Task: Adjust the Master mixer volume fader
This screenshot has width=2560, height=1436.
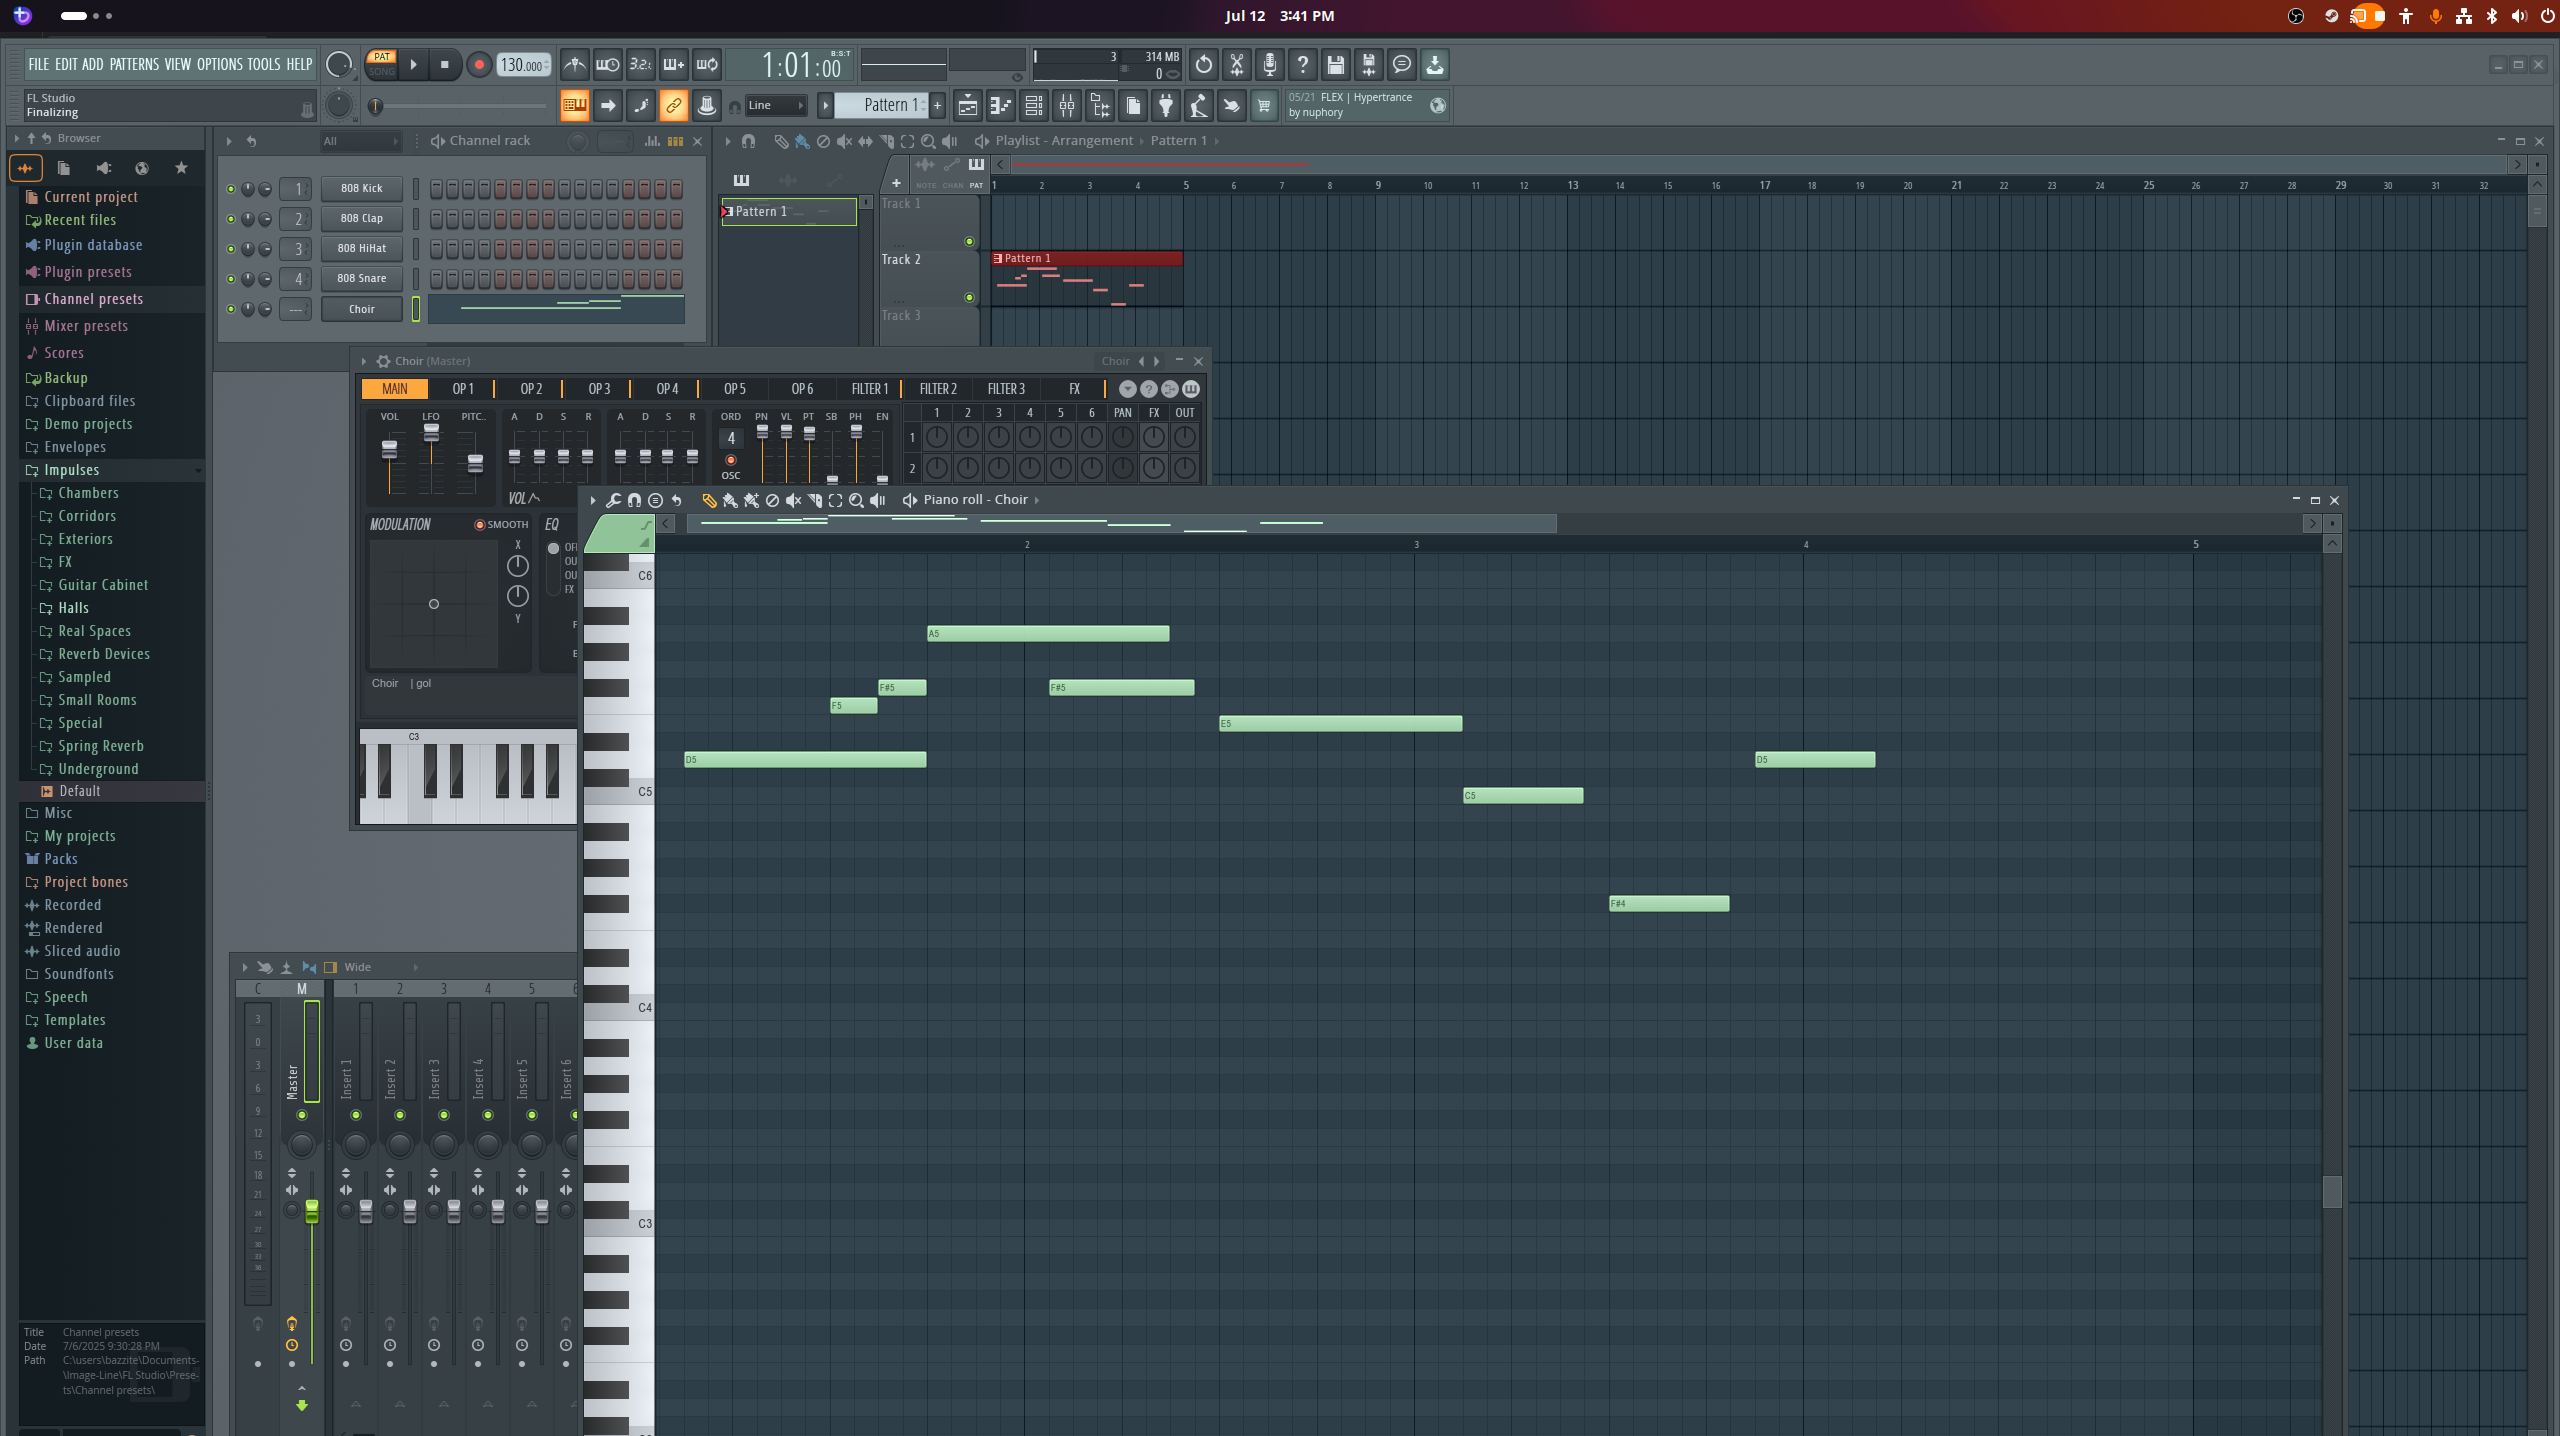Action: pos(312,1210)
